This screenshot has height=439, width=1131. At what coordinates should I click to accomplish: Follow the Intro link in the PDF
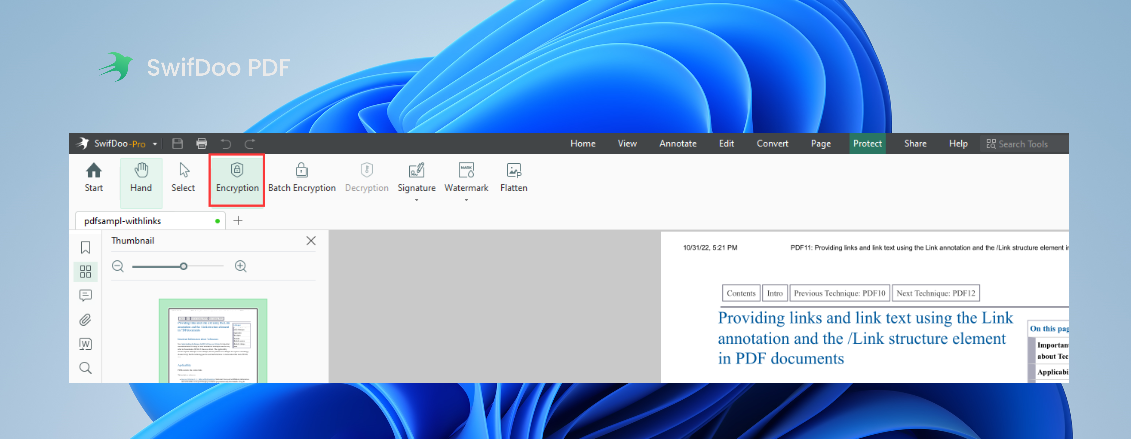pos(775,293)
